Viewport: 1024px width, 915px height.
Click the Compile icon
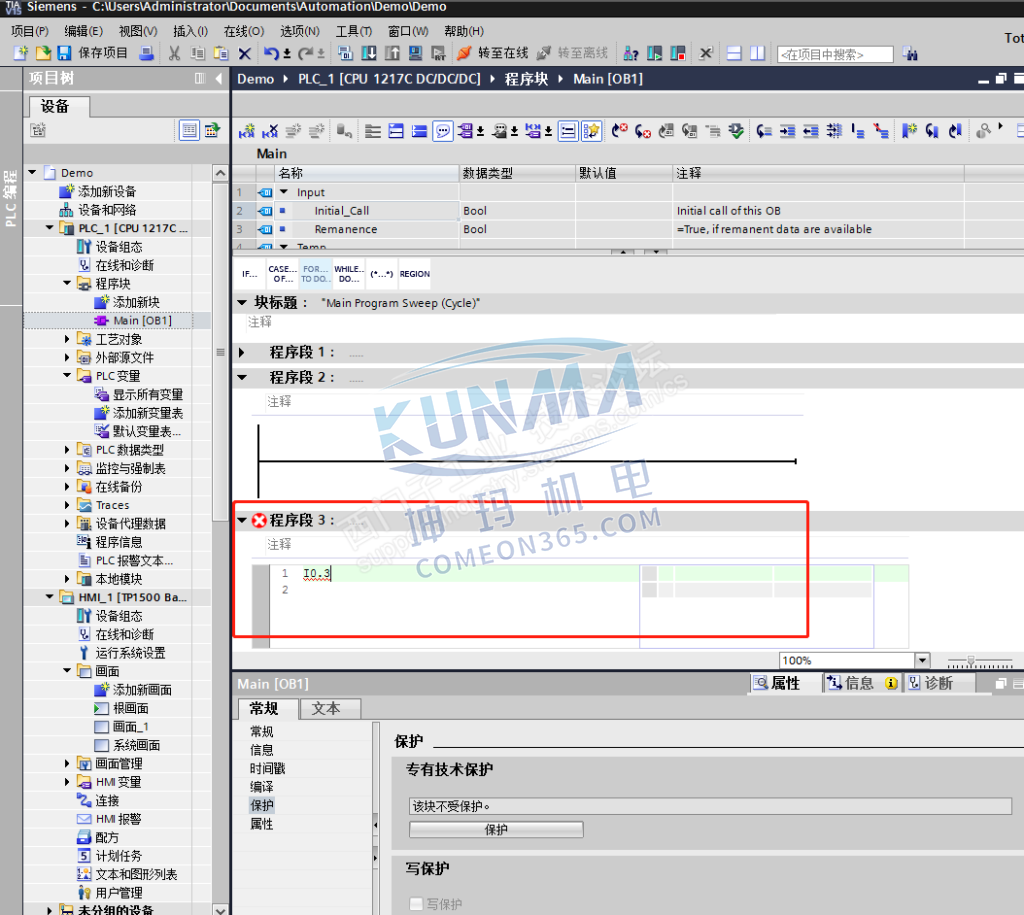coord(345,53)
